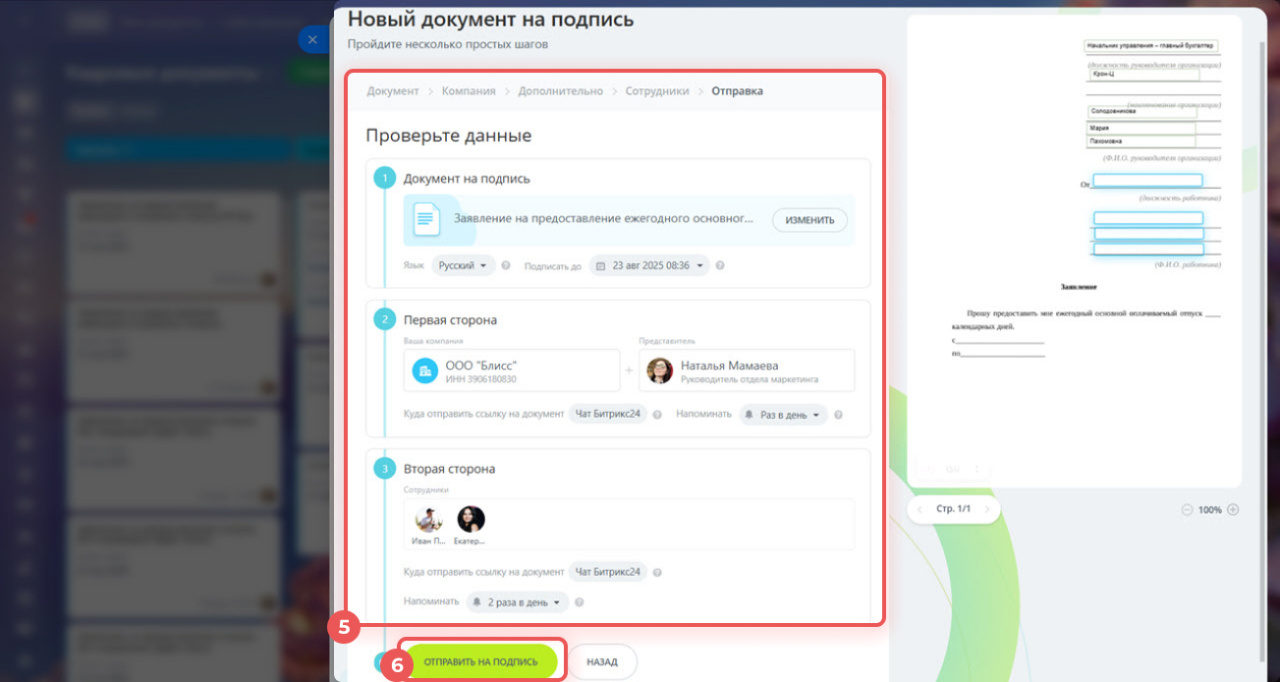The height and width of the screenshot is (682, 1280).
Task: Open first party reminder dropdown Раз в день
Action: click(784, 415)
